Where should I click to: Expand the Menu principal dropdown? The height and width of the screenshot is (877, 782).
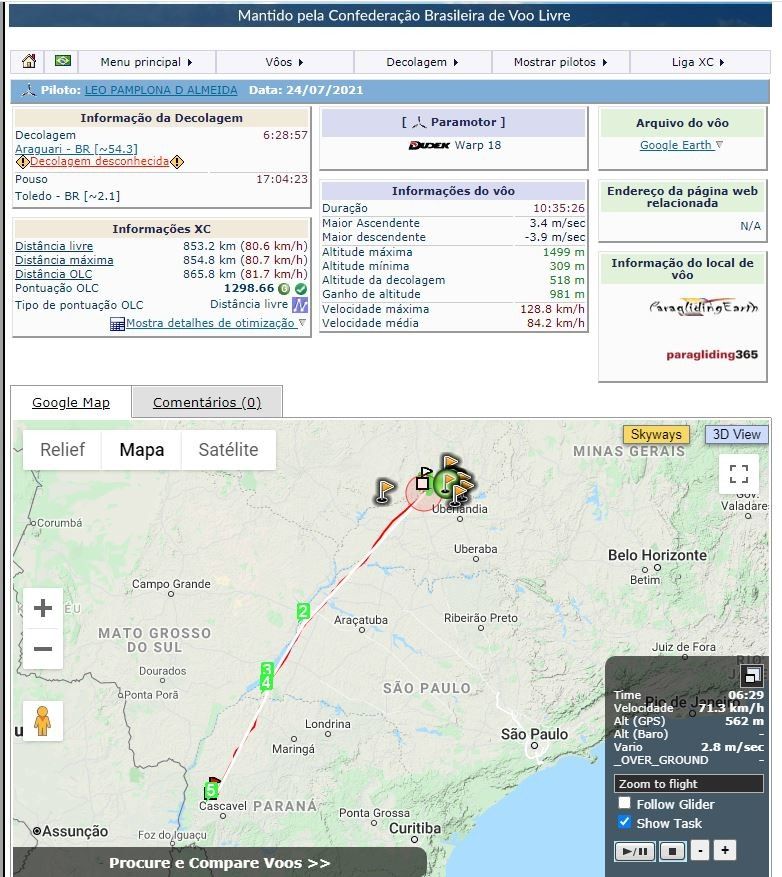[146, 62]
